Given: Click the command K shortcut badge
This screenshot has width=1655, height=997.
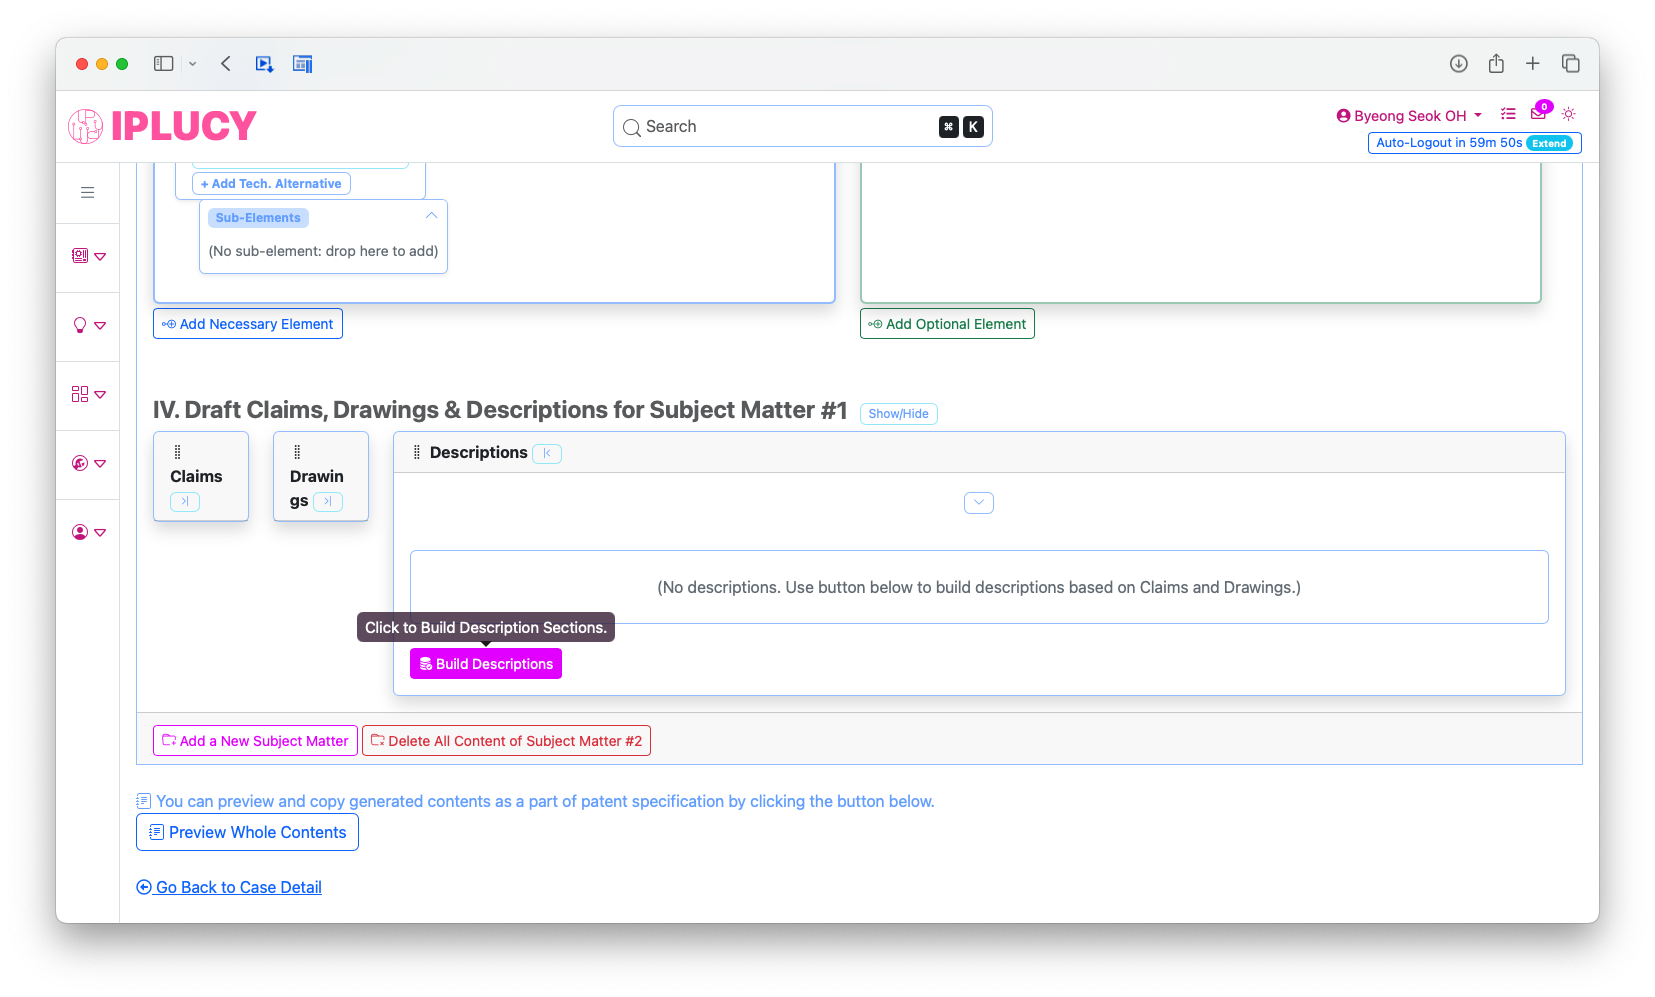Looking at the screenshot, I should (x=961, y=127).
